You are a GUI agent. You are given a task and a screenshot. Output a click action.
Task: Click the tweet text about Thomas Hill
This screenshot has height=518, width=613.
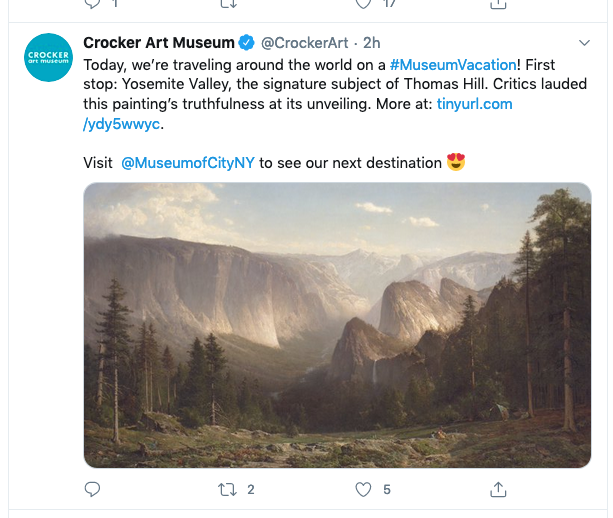pos(300,84)
